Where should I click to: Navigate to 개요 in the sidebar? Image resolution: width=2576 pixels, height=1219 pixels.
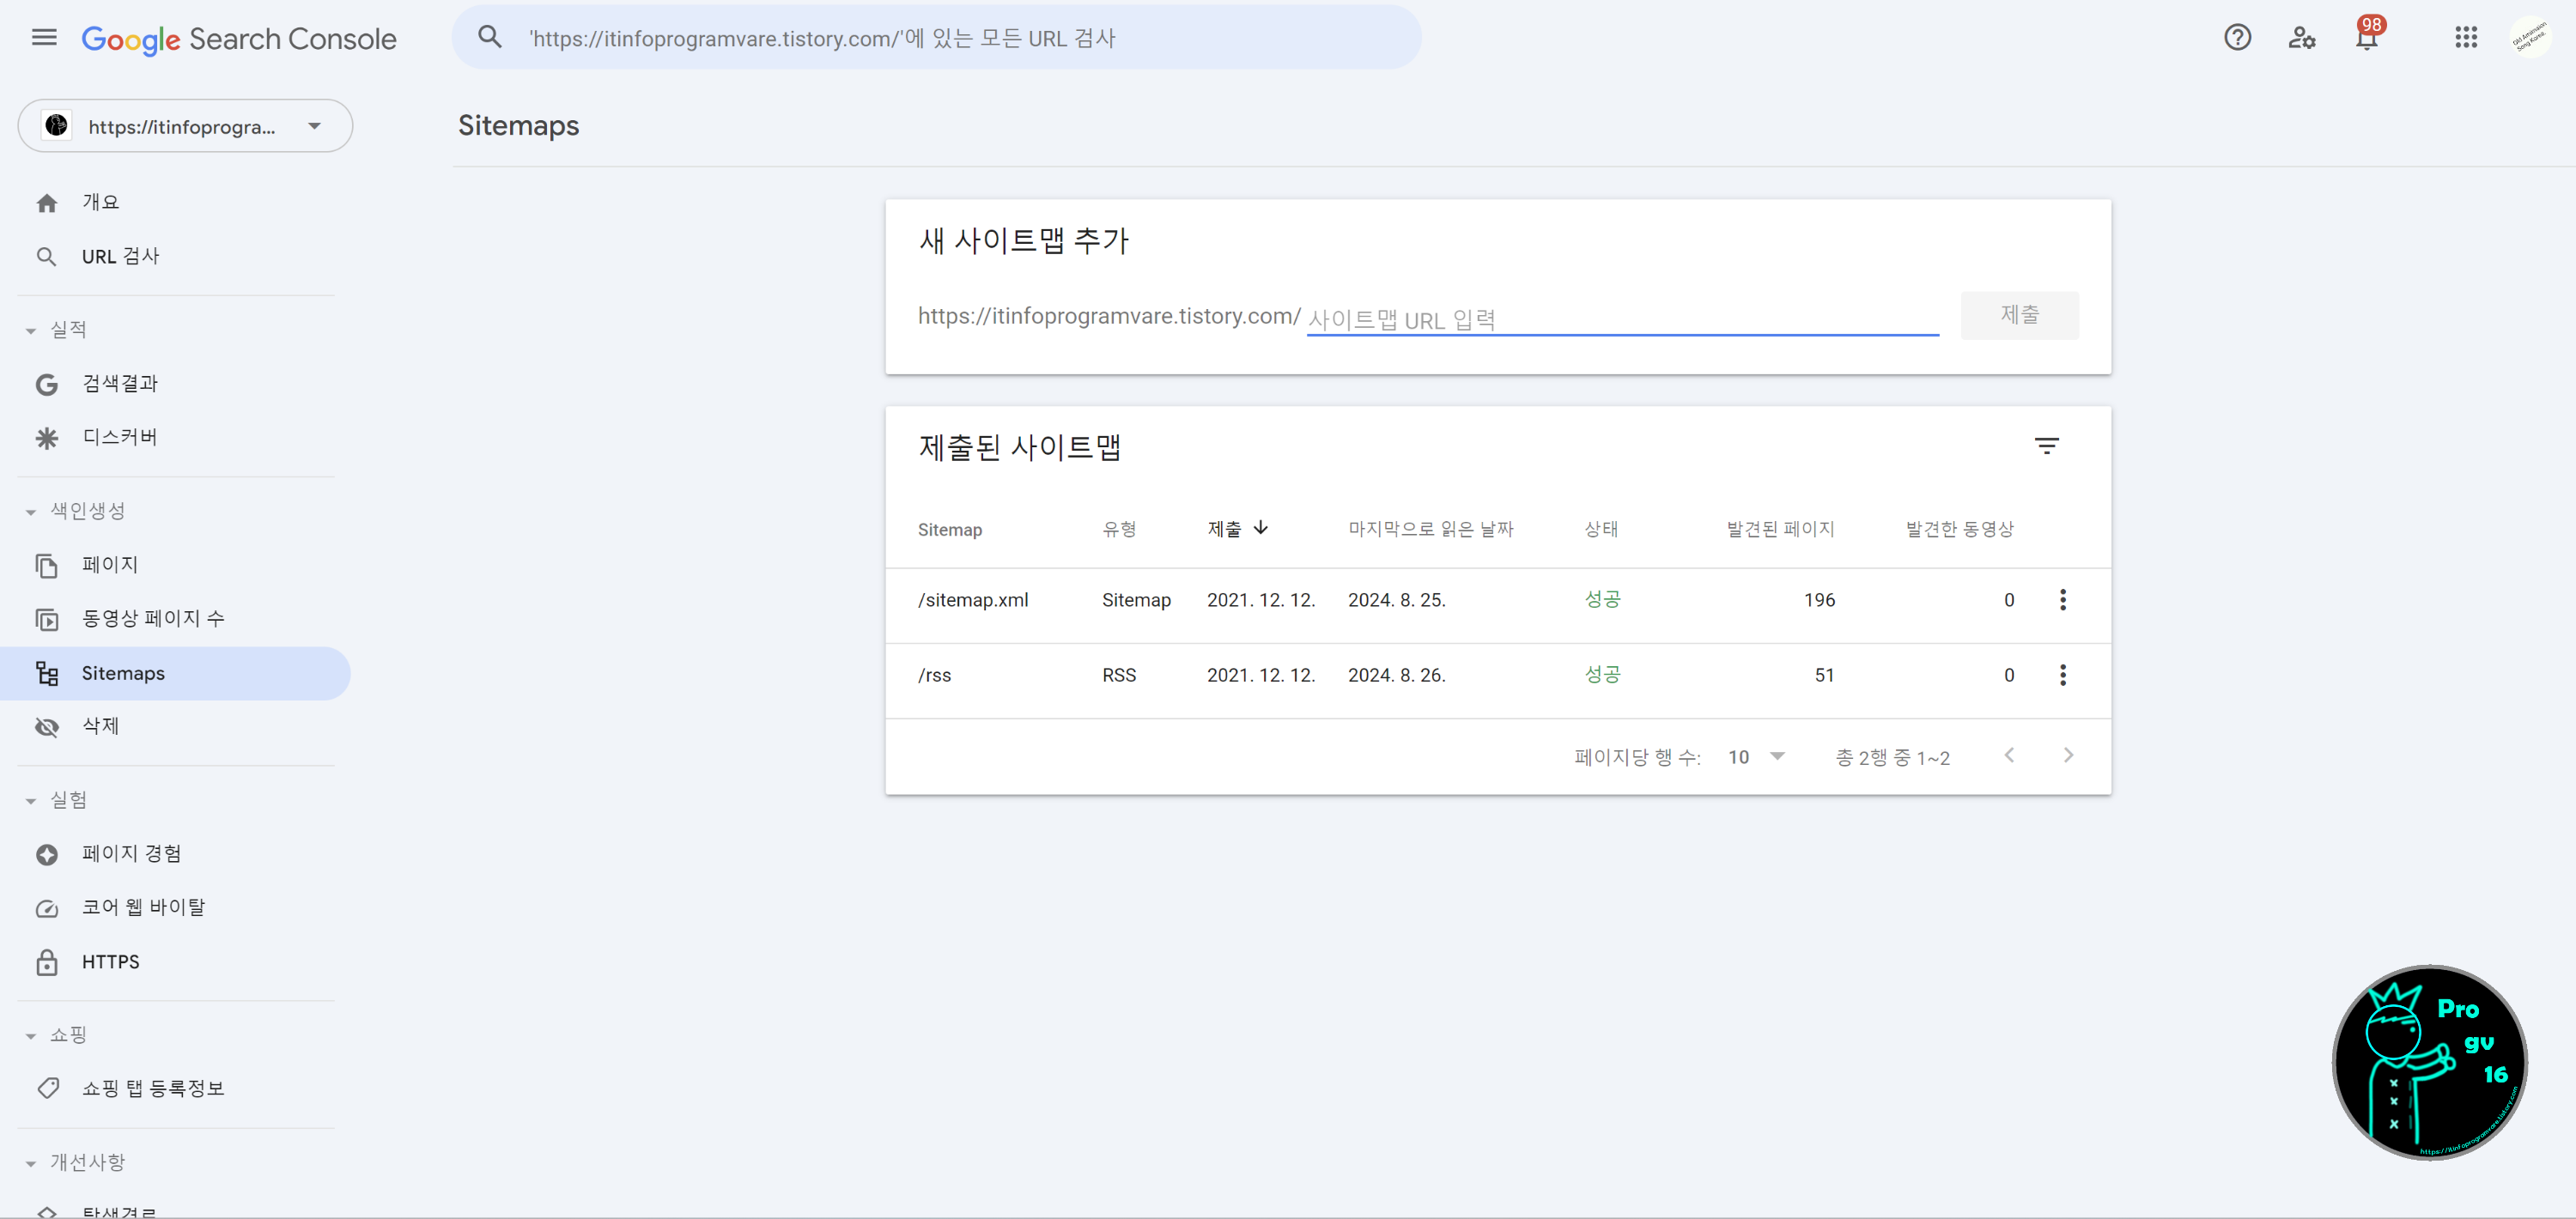coord(100,201)
